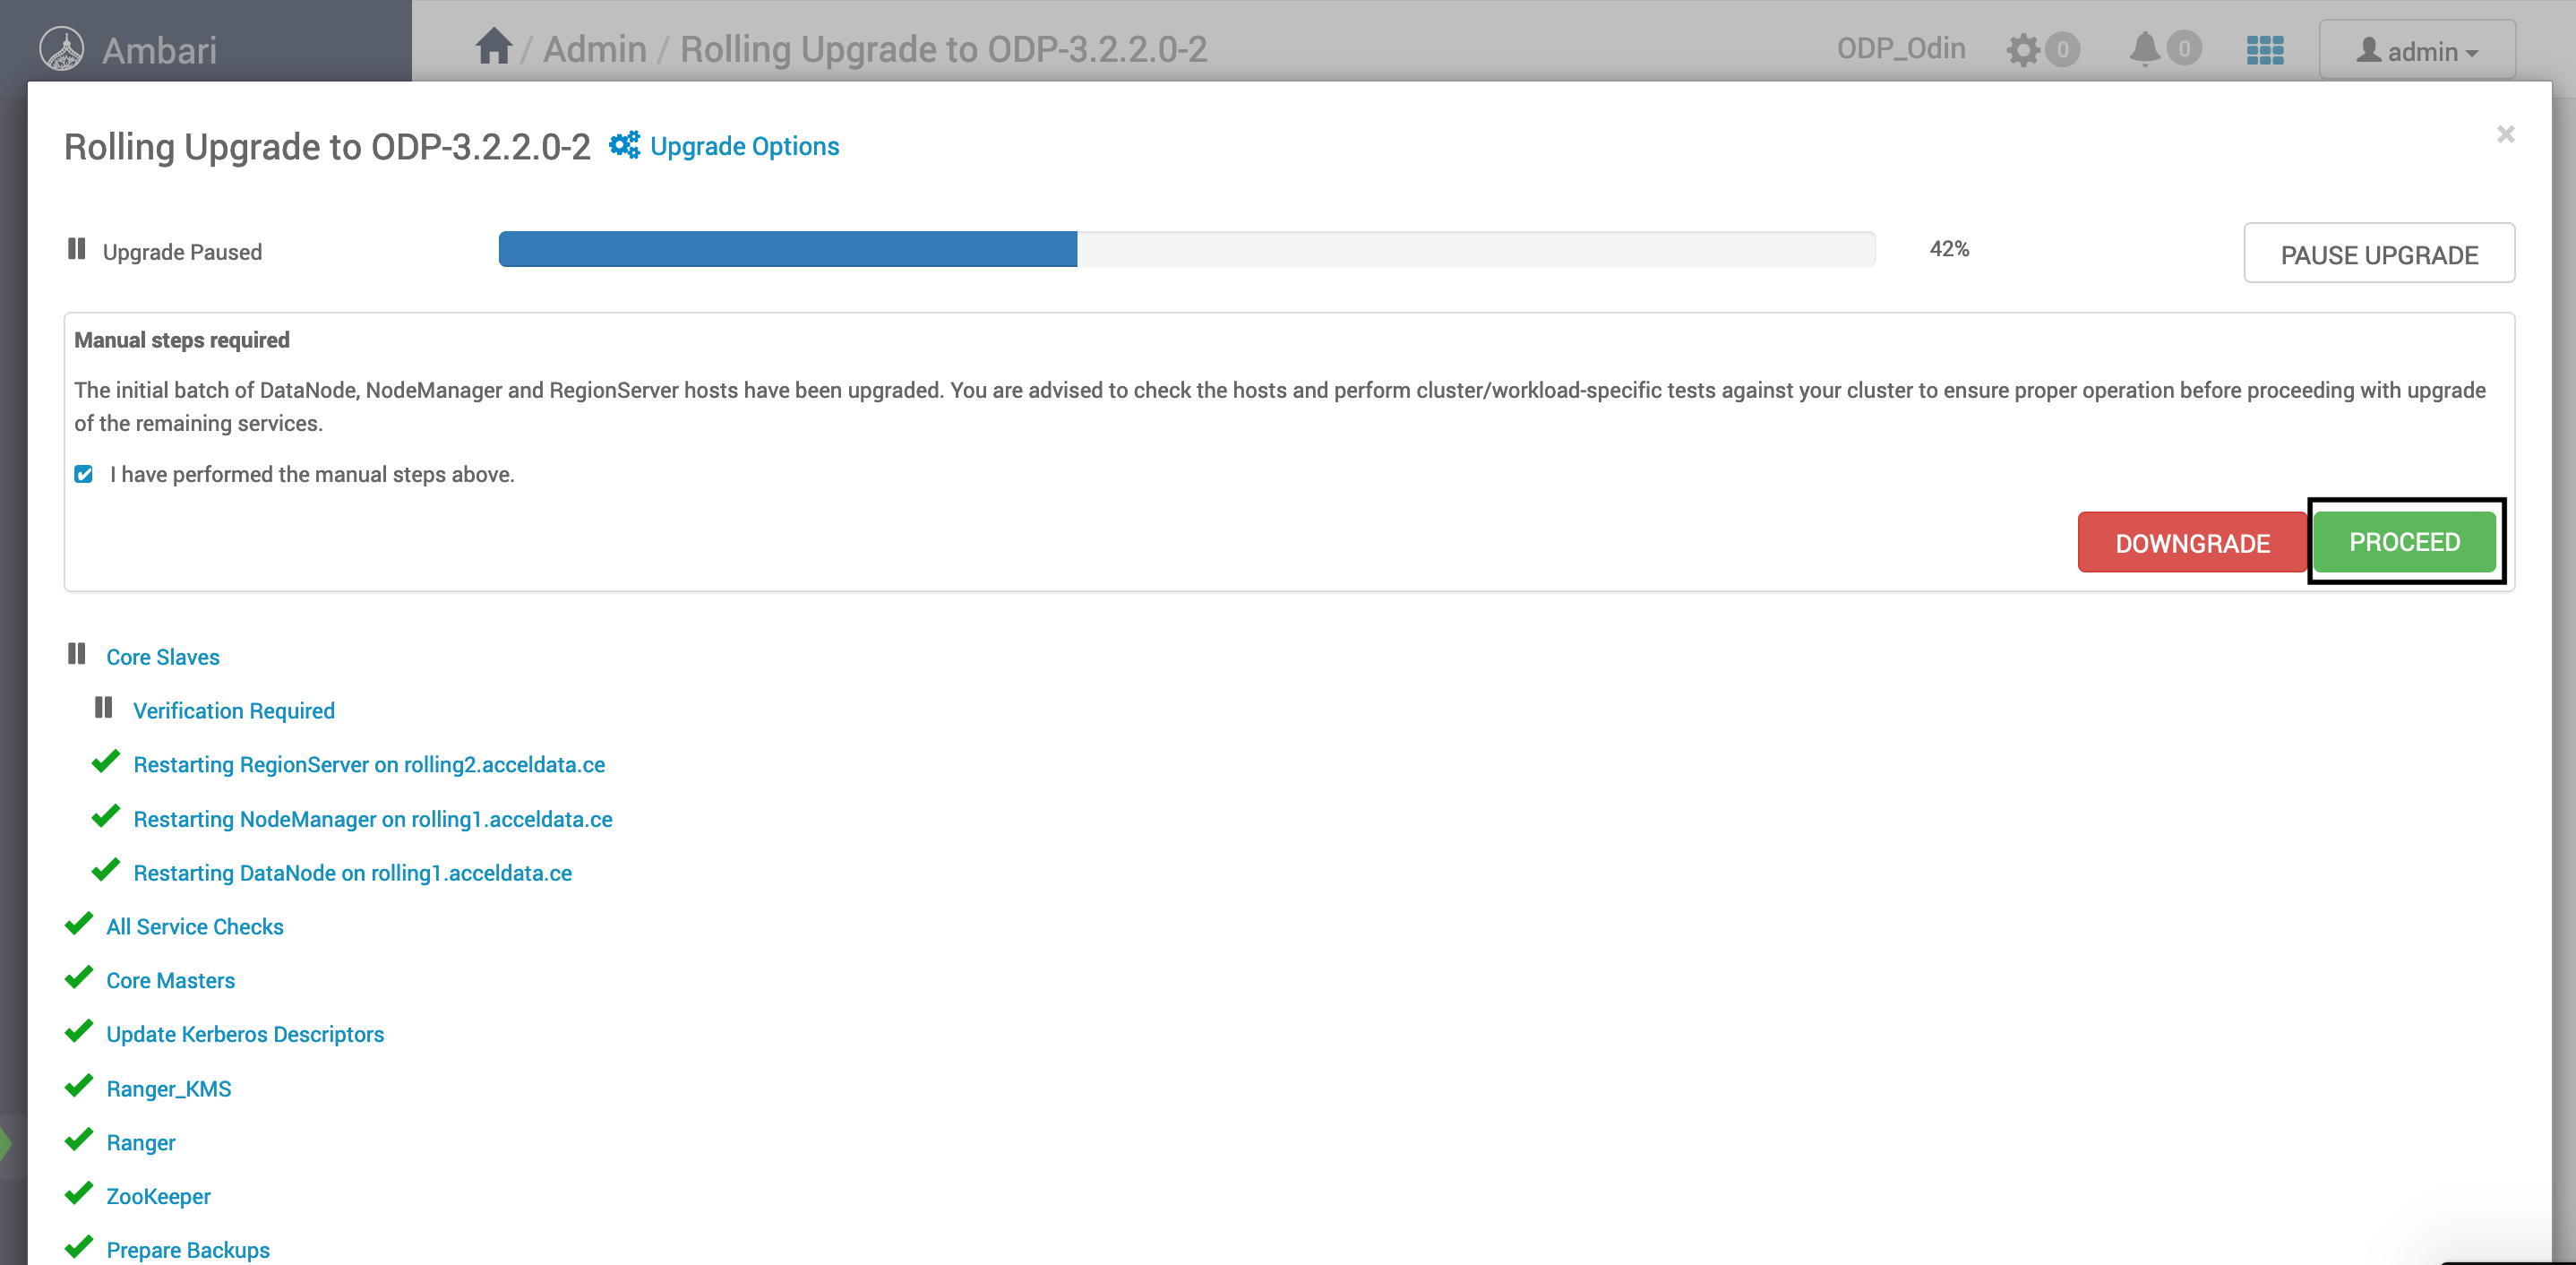The image size is (2576, 1265).
Task: Expand Update Kerberos Descriptors group
Action: [245, 1035]
